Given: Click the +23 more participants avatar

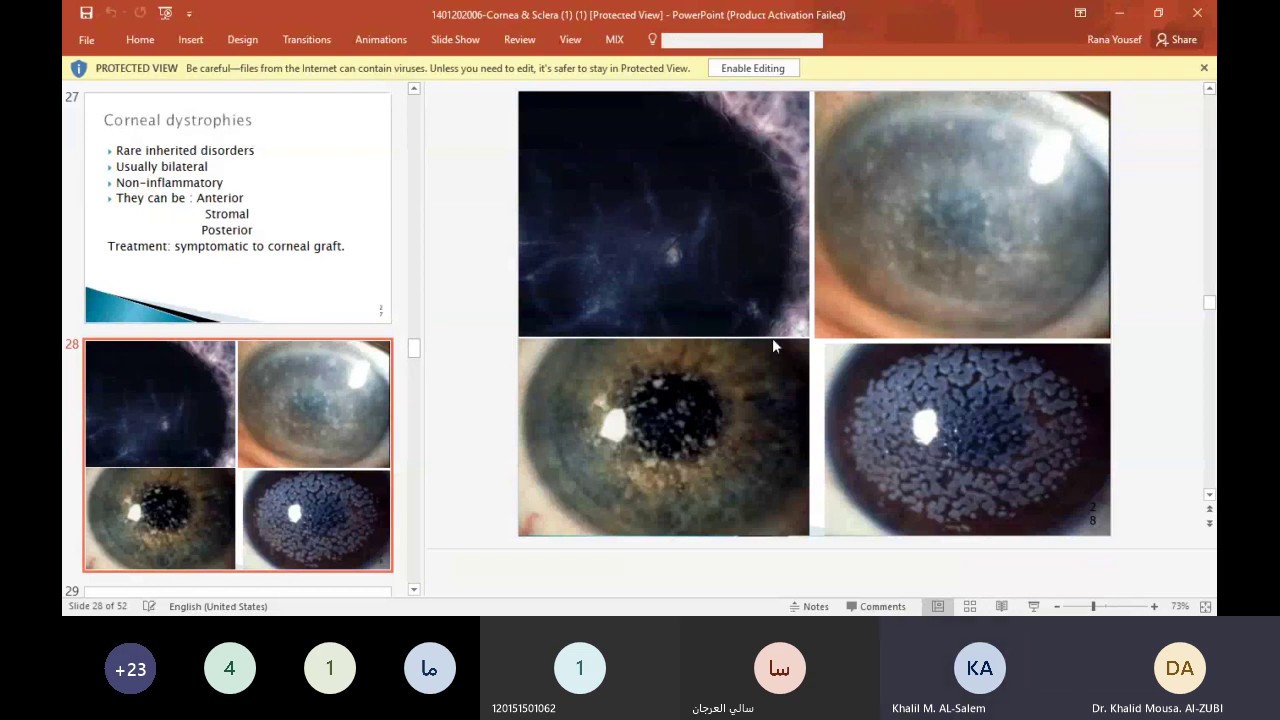Looking at the screenshot, I should [x=130, y=669].
